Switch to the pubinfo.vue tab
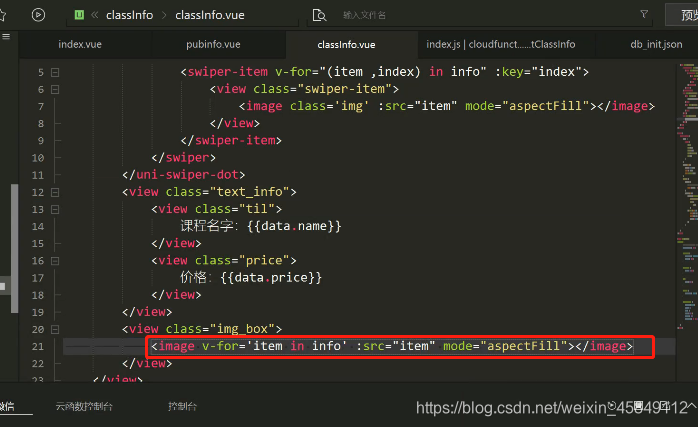Image resolution: width=698 pixels, height=427 pixels. 213,45
